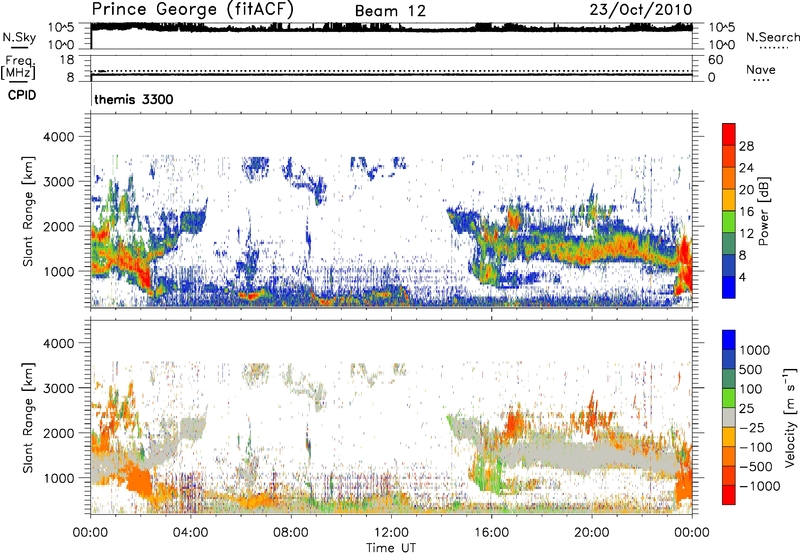This screenshot has width=800, height=554.
Task: Pick the yellow-orange 16–20 dB Power swatch
Action: 729,199
